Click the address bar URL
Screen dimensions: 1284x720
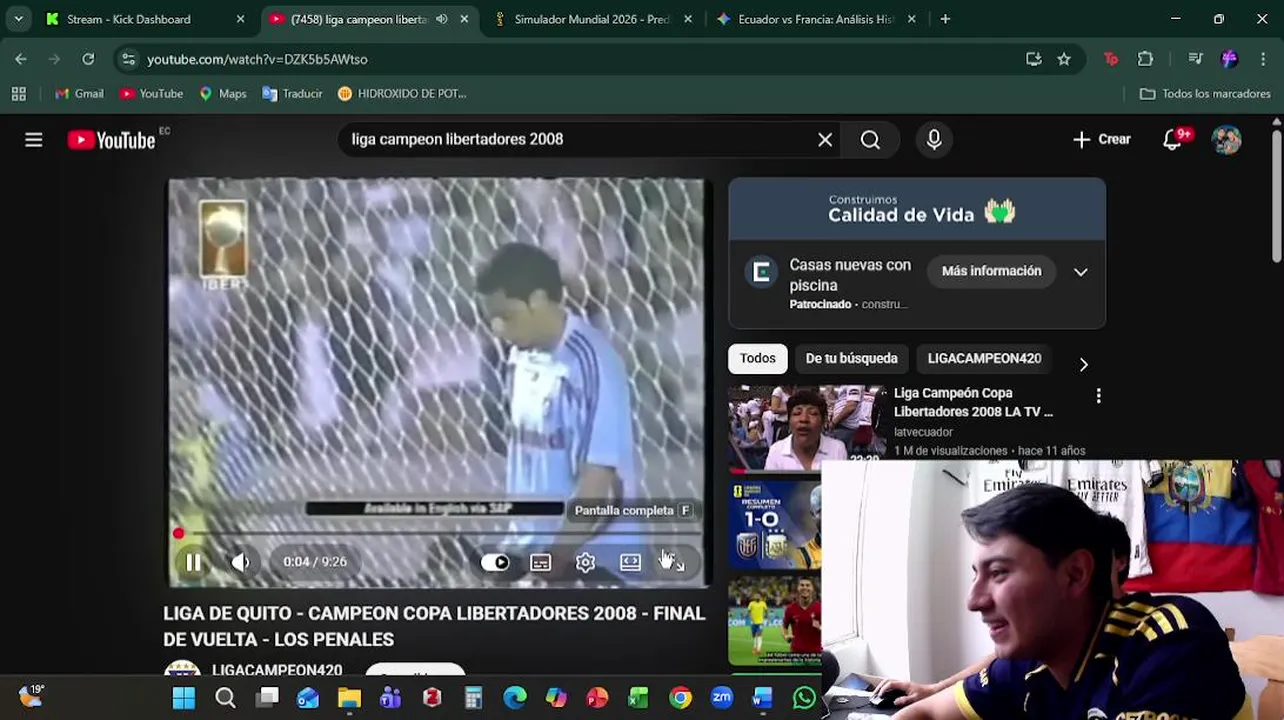click(x=257, y=59)
